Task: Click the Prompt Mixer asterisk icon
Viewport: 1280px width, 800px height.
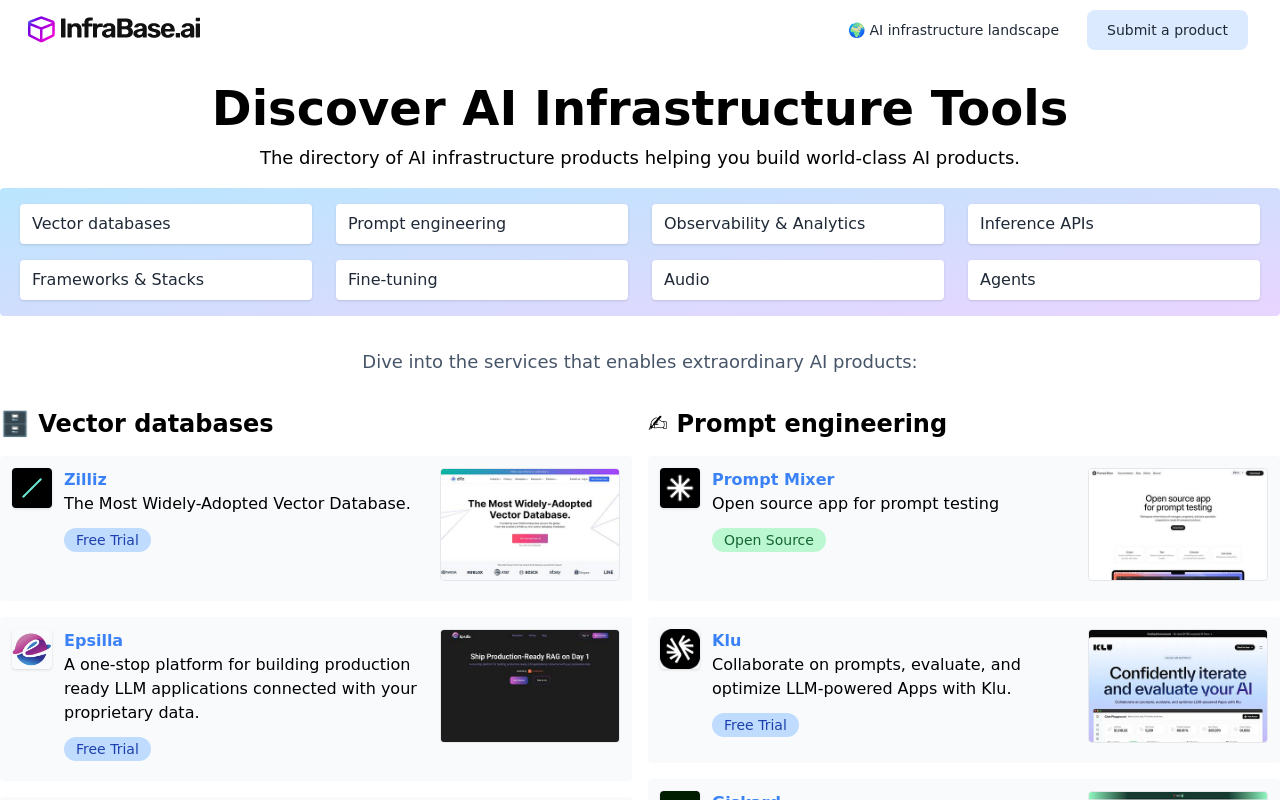Action: (680, 488)
